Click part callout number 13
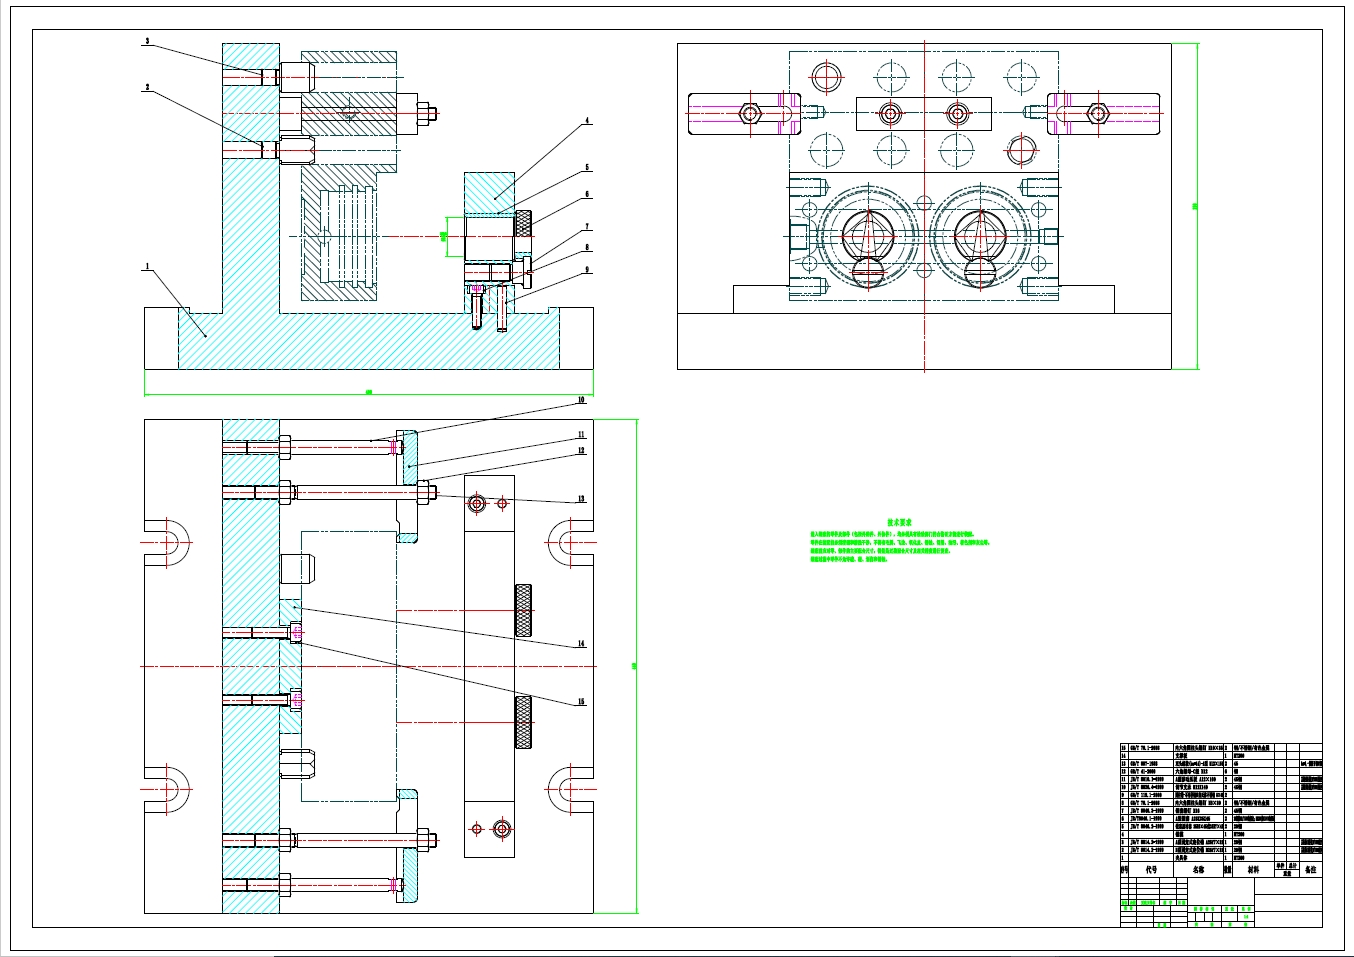 pos(580,499)
